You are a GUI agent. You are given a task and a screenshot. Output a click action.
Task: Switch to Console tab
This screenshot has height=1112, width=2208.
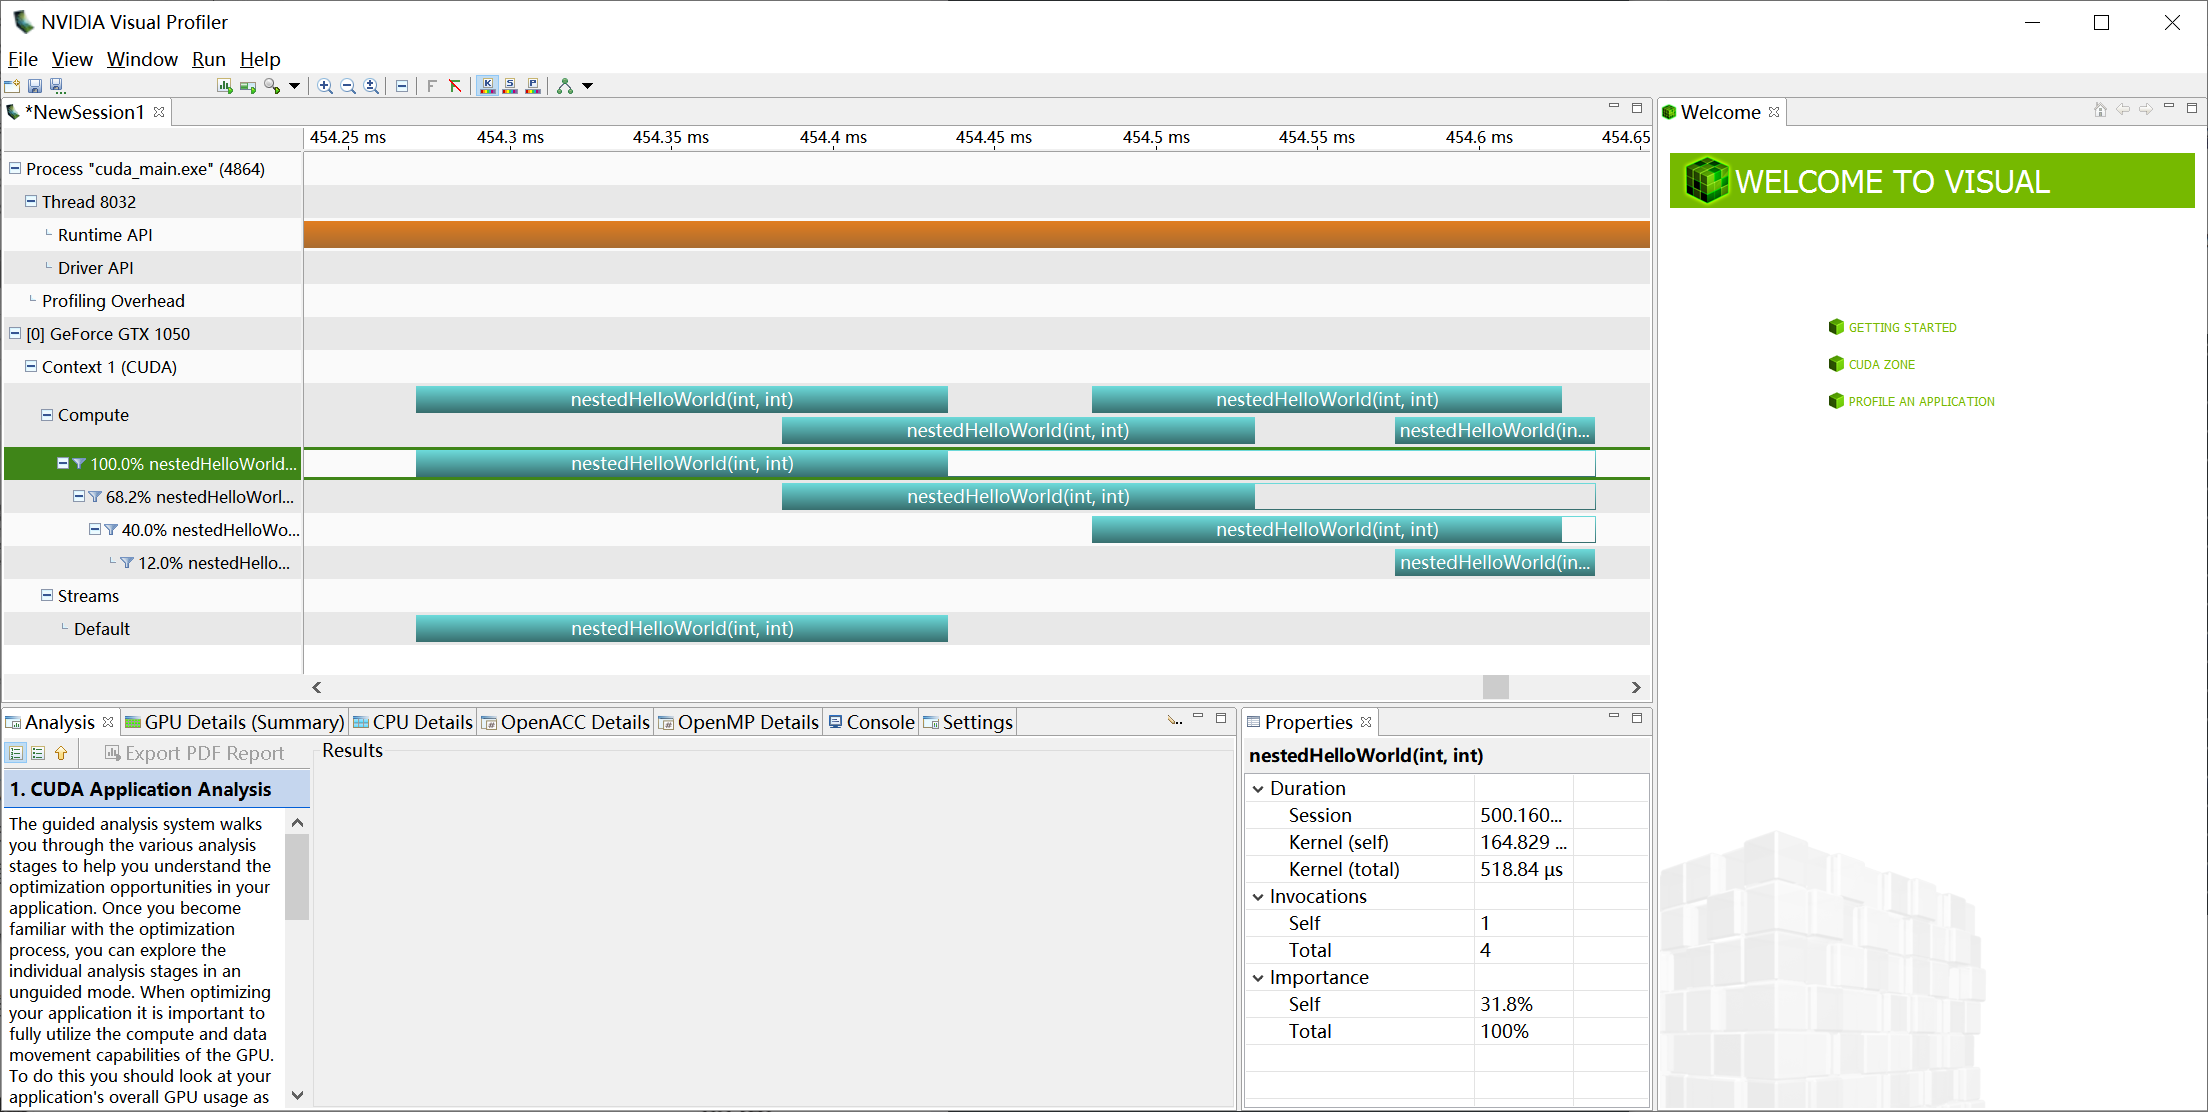point(870,722)
